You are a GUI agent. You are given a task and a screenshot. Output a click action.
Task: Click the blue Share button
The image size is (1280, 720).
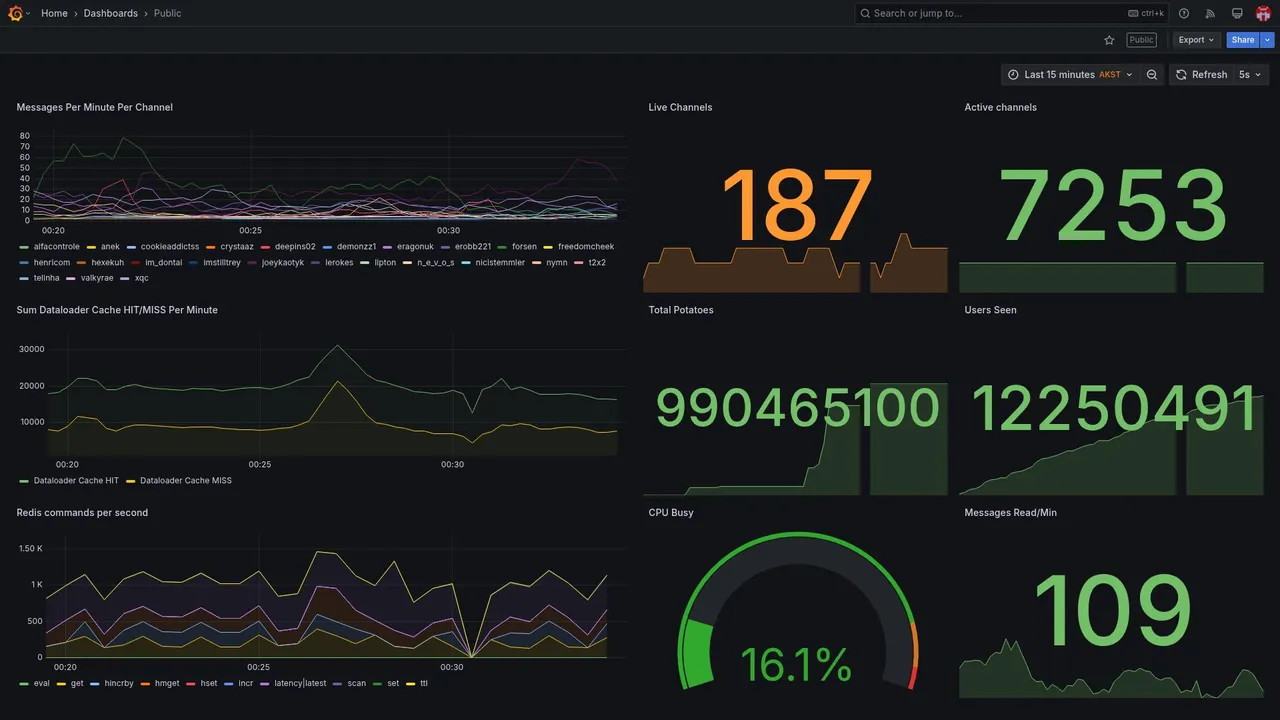point(1243,40)
